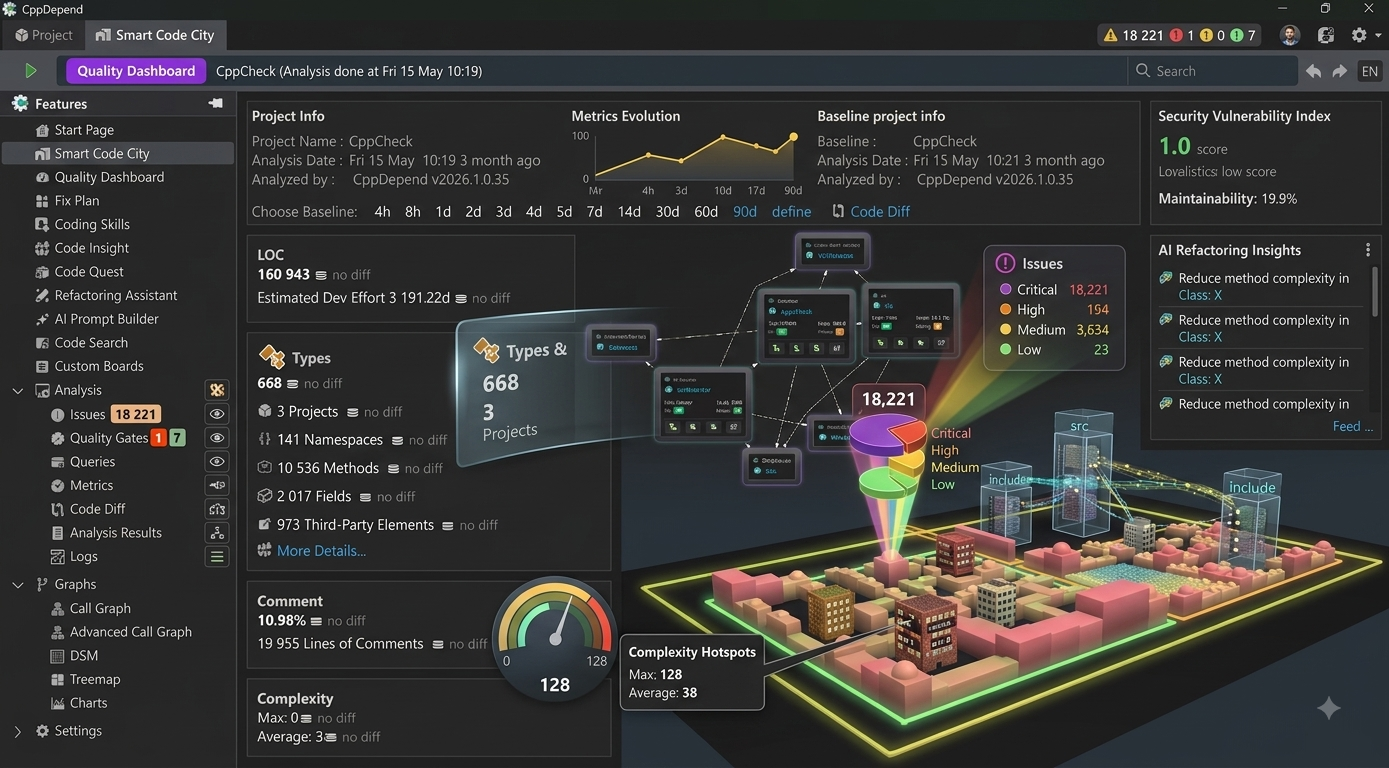
Task: Click the 18,221 label above the pie chart
Action: click(888, 399)
